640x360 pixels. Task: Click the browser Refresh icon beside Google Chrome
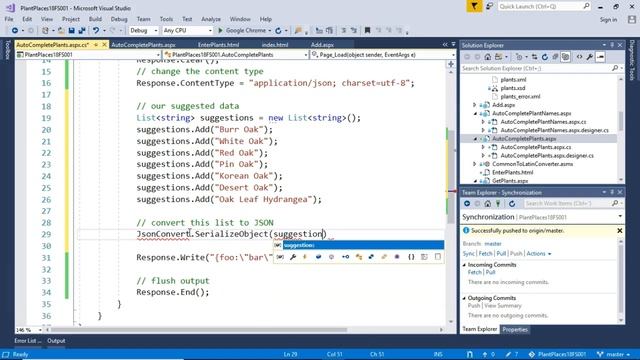278,31
